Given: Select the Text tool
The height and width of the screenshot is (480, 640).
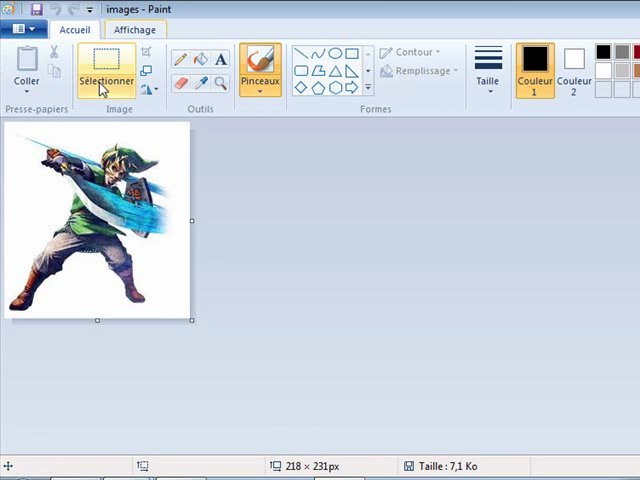Looking at the screenshot, I should (x=220, y=60).
